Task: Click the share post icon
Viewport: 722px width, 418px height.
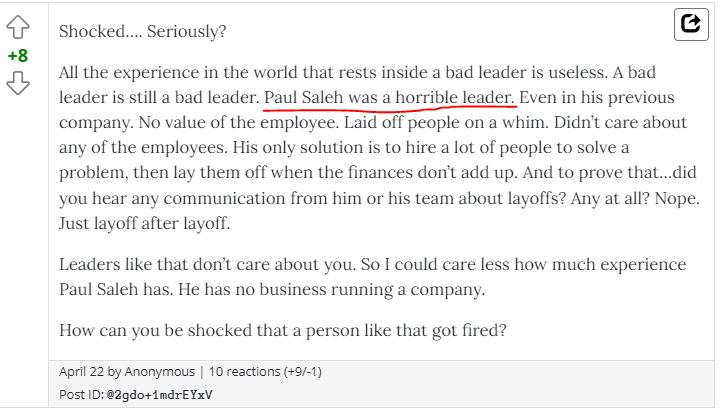Action: pos(691,24)
